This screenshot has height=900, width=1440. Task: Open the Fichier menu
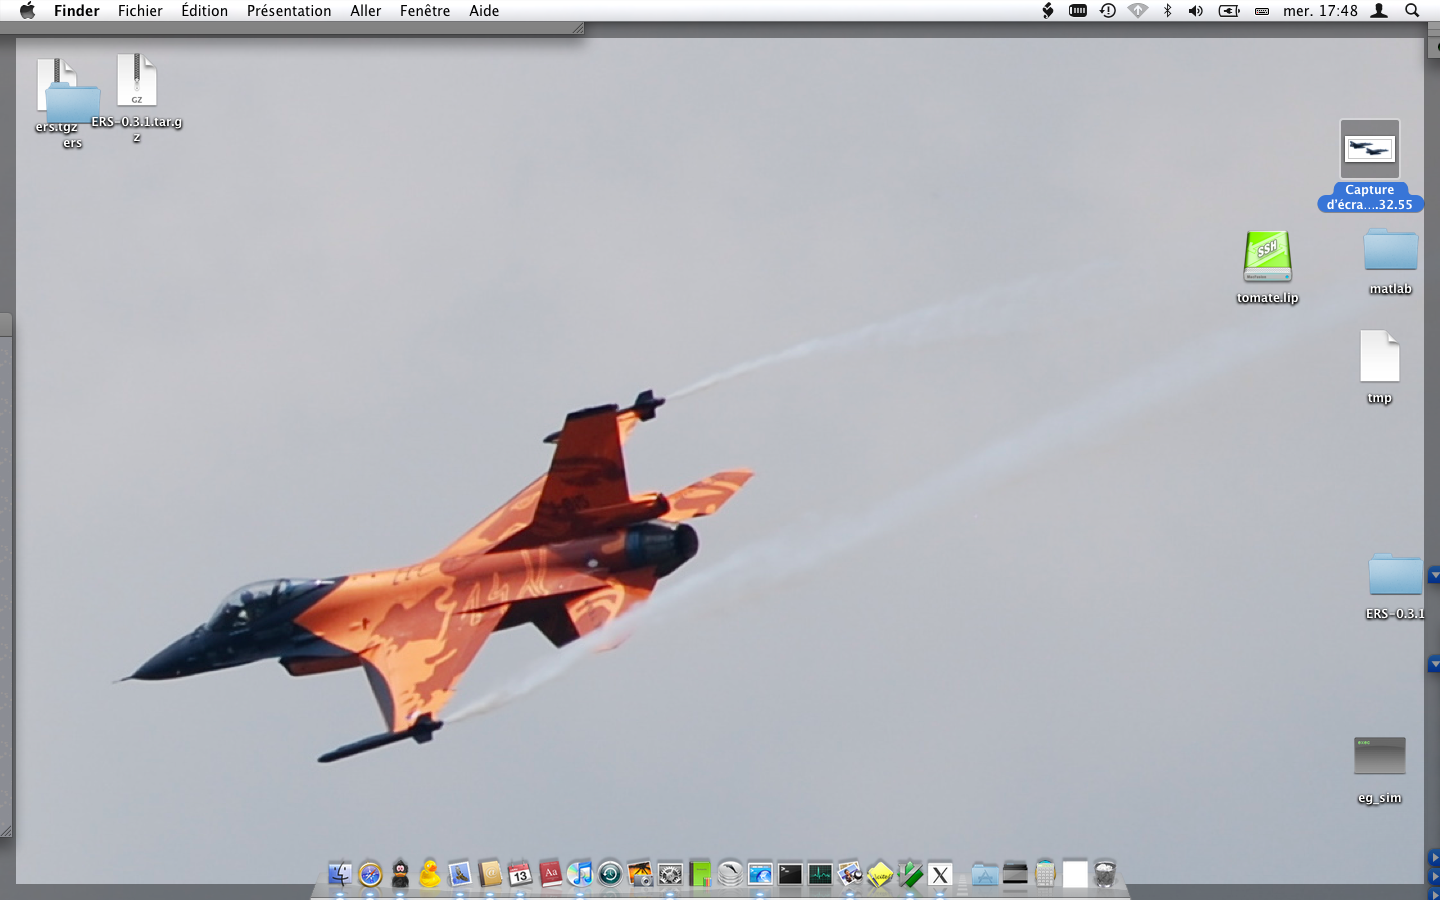point(140,11)
